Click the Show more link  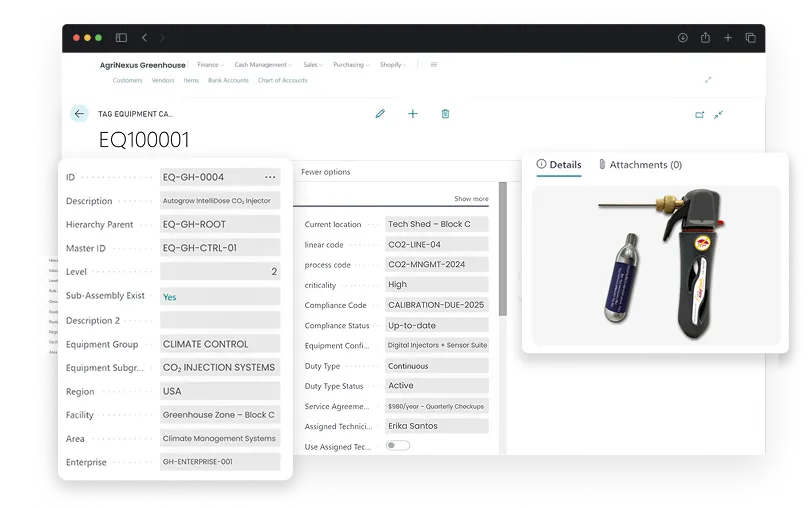coord(471,199)
